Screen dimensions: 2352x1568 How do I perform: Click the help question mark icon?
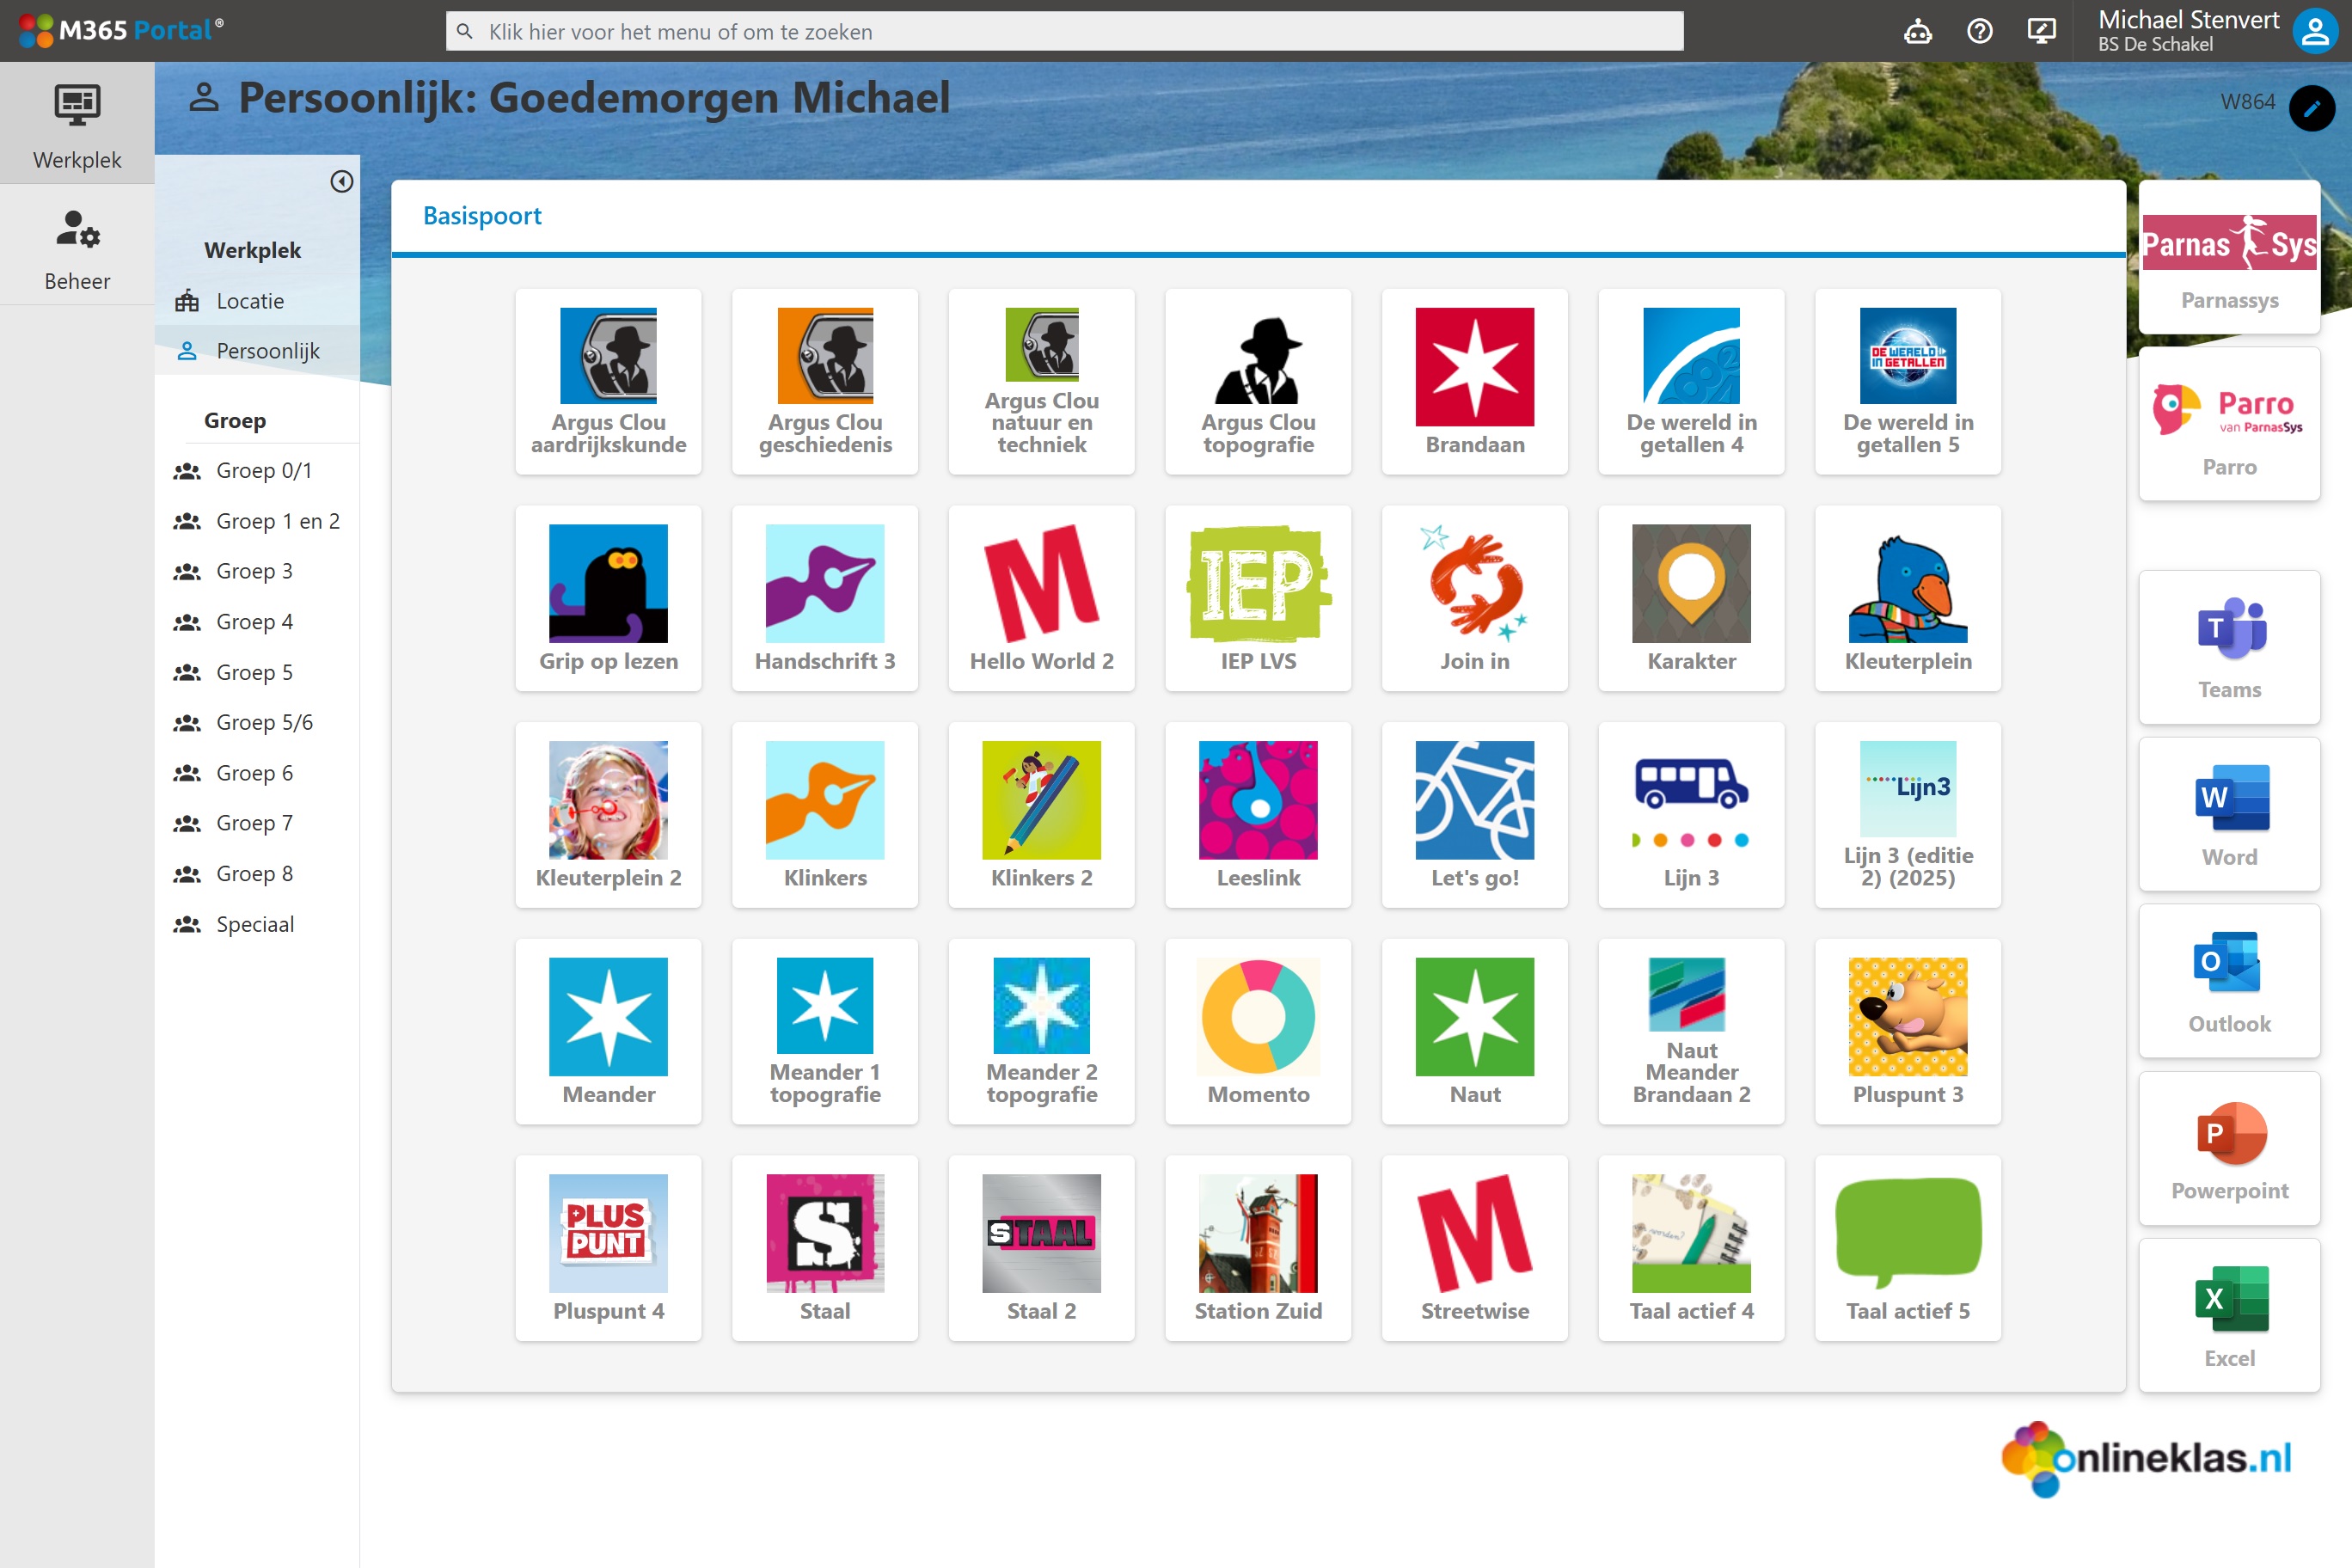pyautogui.click(x=1979, y=31)
